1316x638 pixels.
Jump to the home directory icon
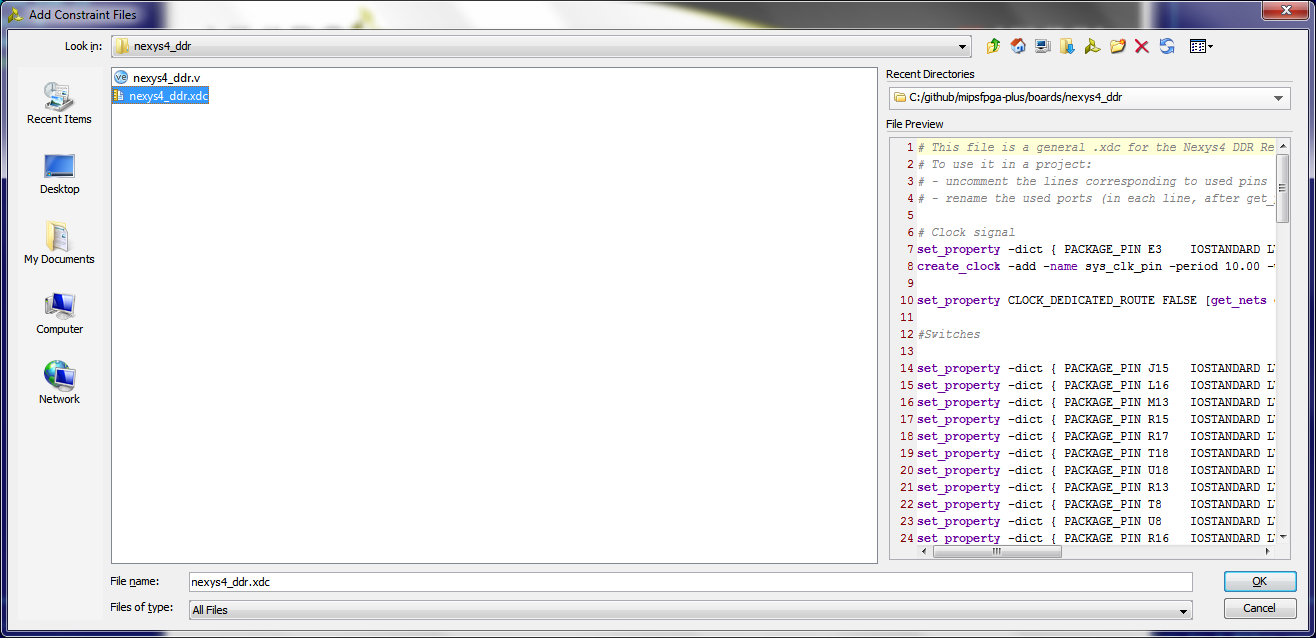(1018, 46)
